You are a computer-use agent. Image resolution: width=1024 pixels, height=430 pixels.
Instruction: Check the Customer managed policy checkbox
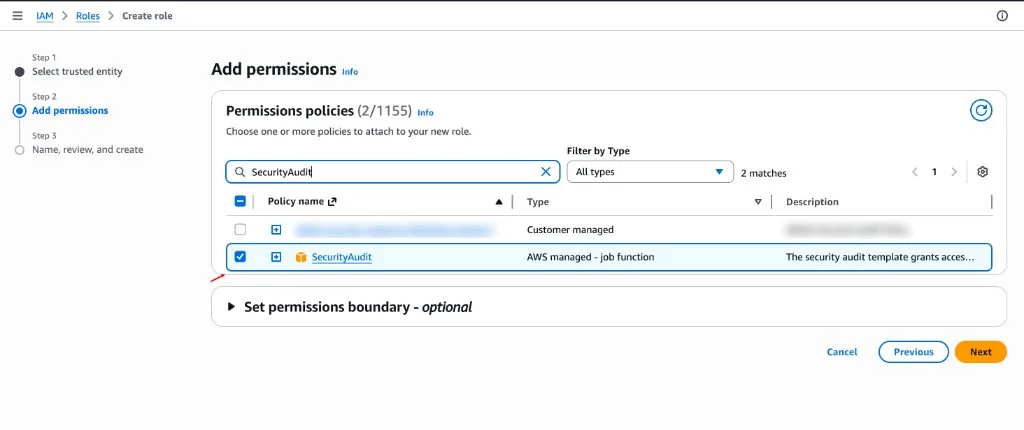tap(240, 229)
